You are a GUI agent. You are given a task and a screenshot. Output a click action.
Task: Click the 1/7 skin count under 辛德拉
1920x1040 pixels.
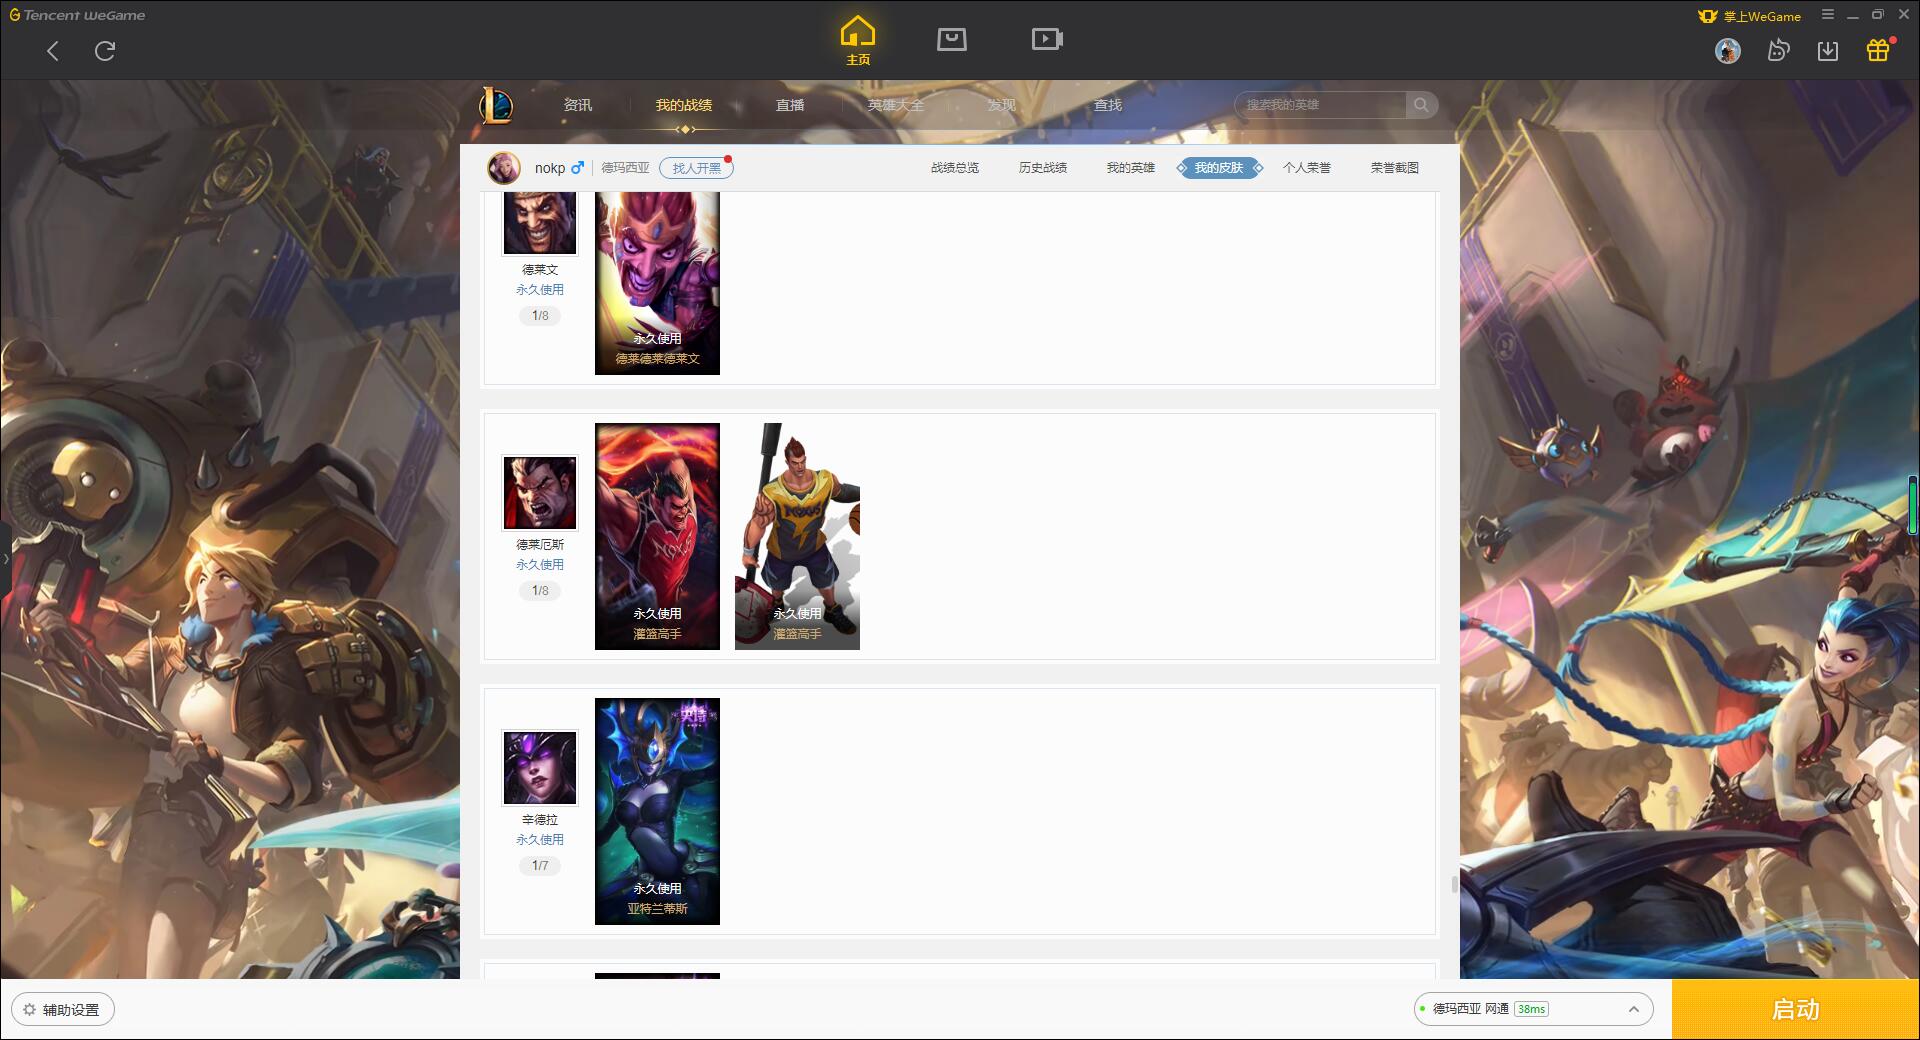(540, 865)
